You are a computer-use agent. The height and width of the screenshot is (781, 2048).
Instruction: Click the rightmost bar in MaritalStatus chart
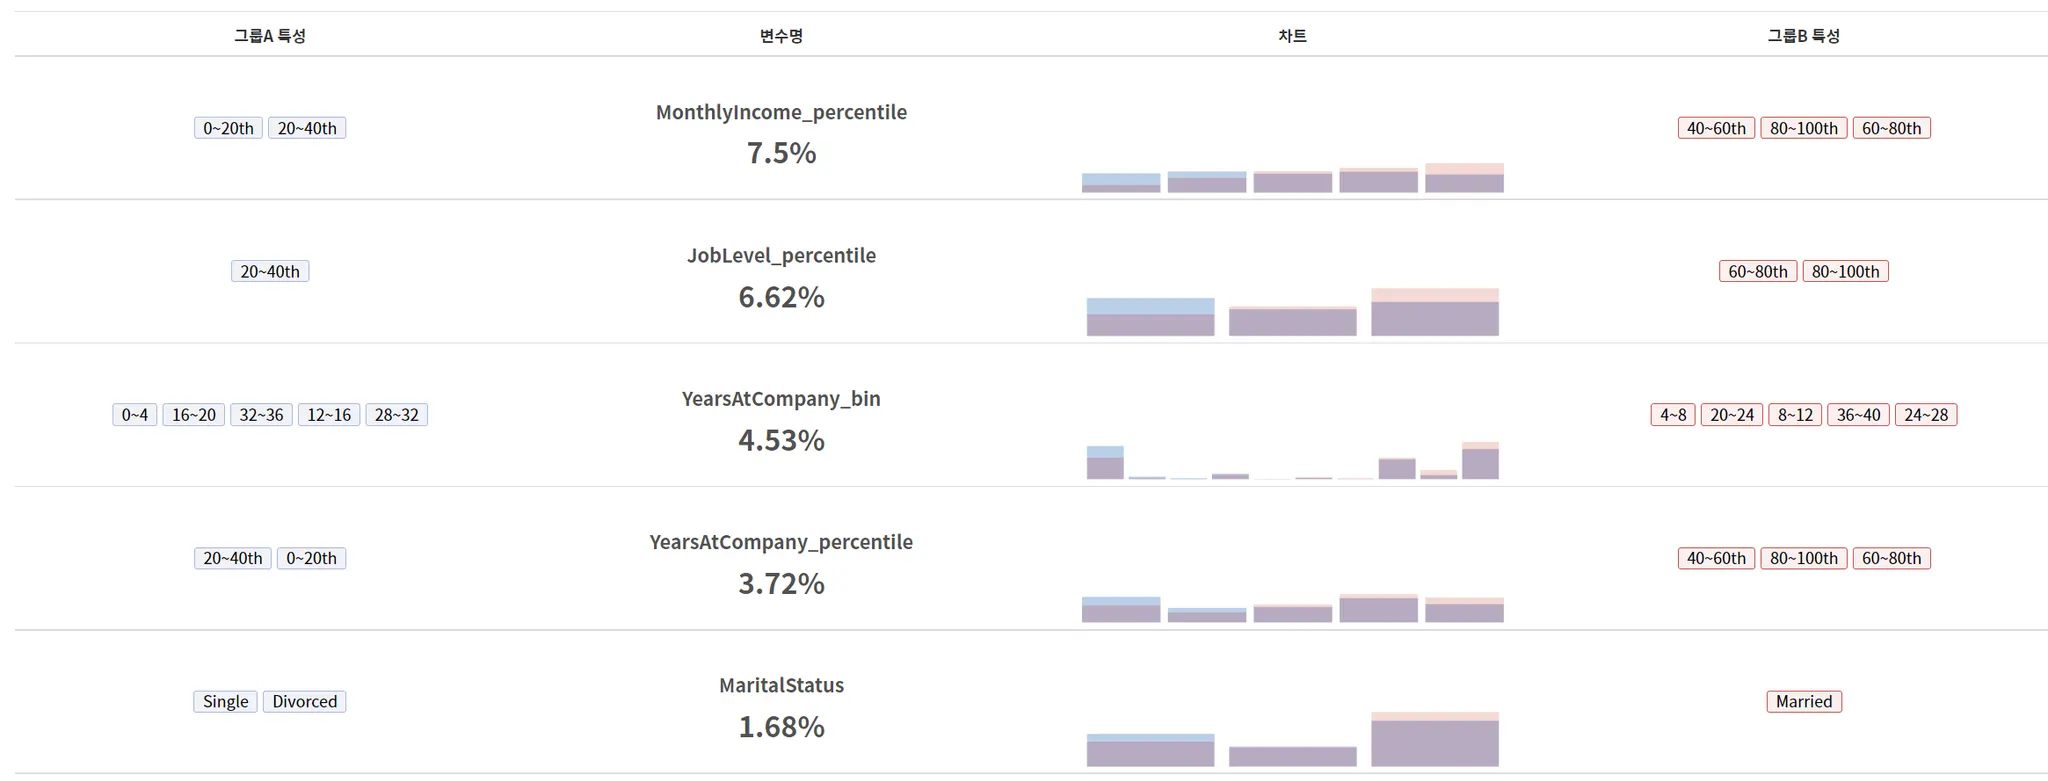click(x=1434, y=741)
